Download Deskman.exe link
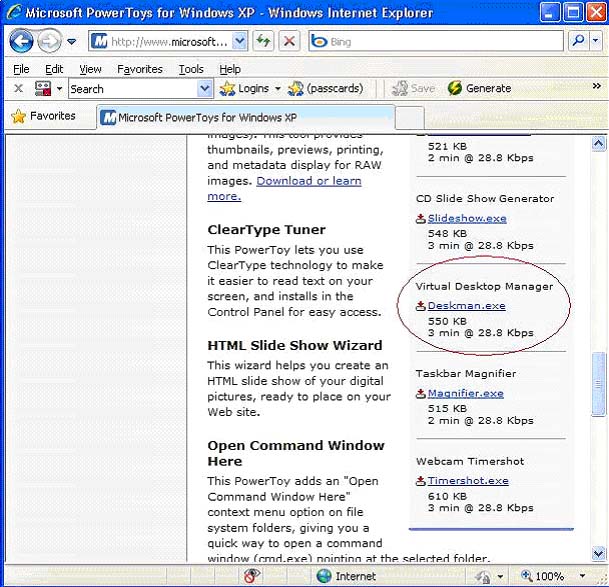The height and width of the screenshot is (587, 609). [466, 306]
